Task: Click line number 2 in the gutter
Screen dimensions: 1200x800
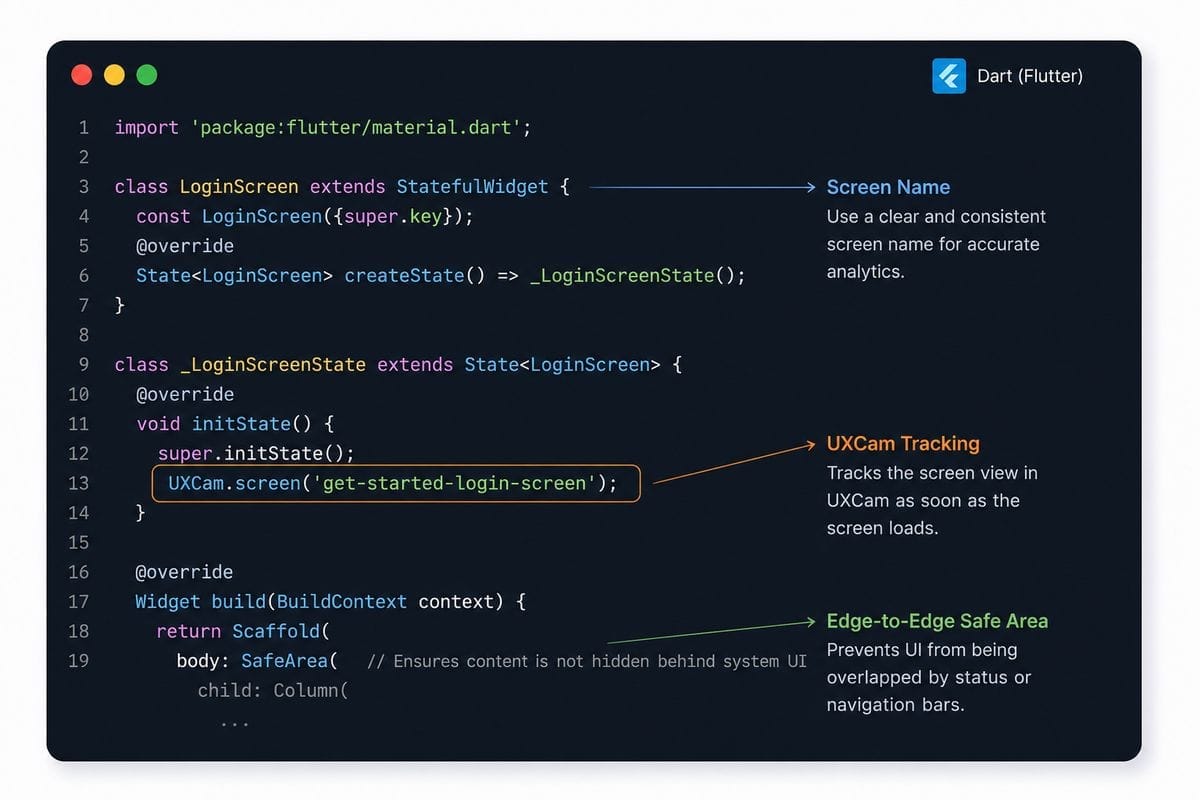Action: 84,157
